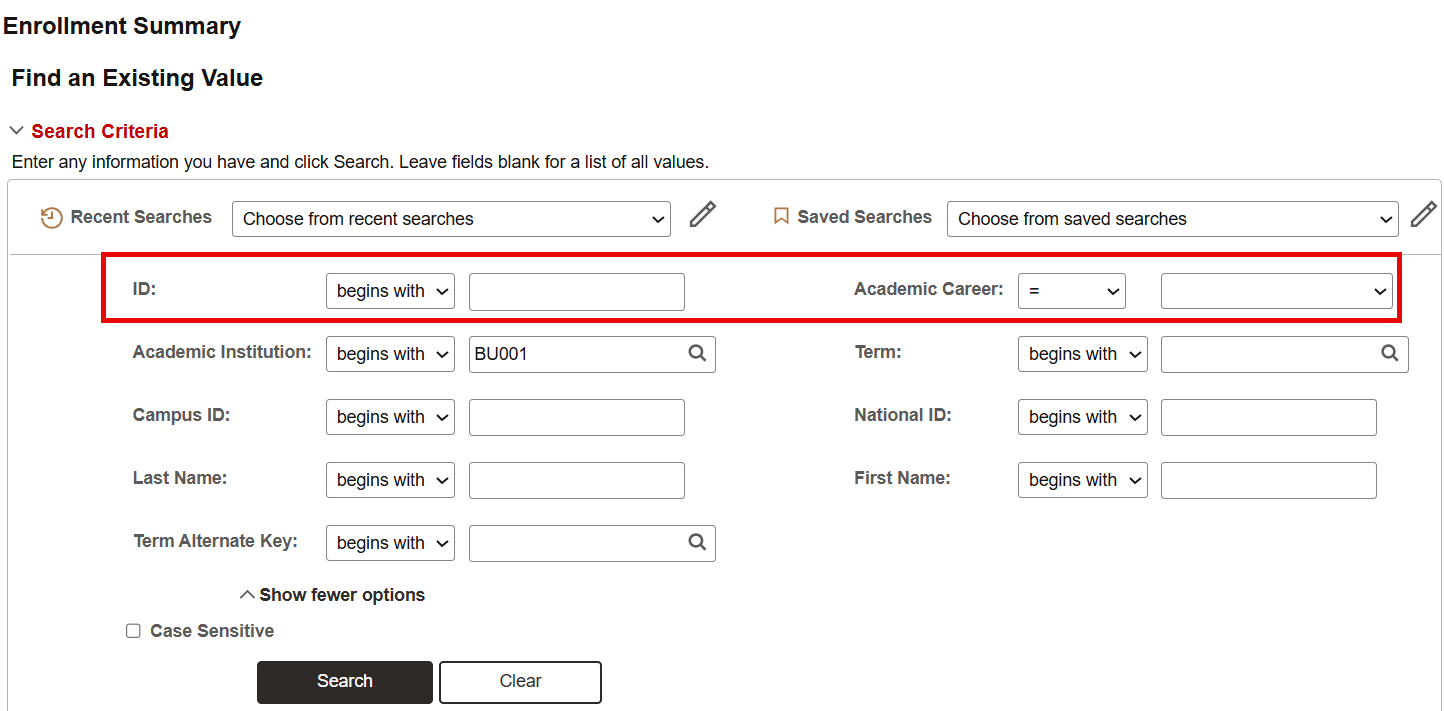This screenshot has width=1444, height=711.
Task: Focus the ID input field
Action: 577,291
